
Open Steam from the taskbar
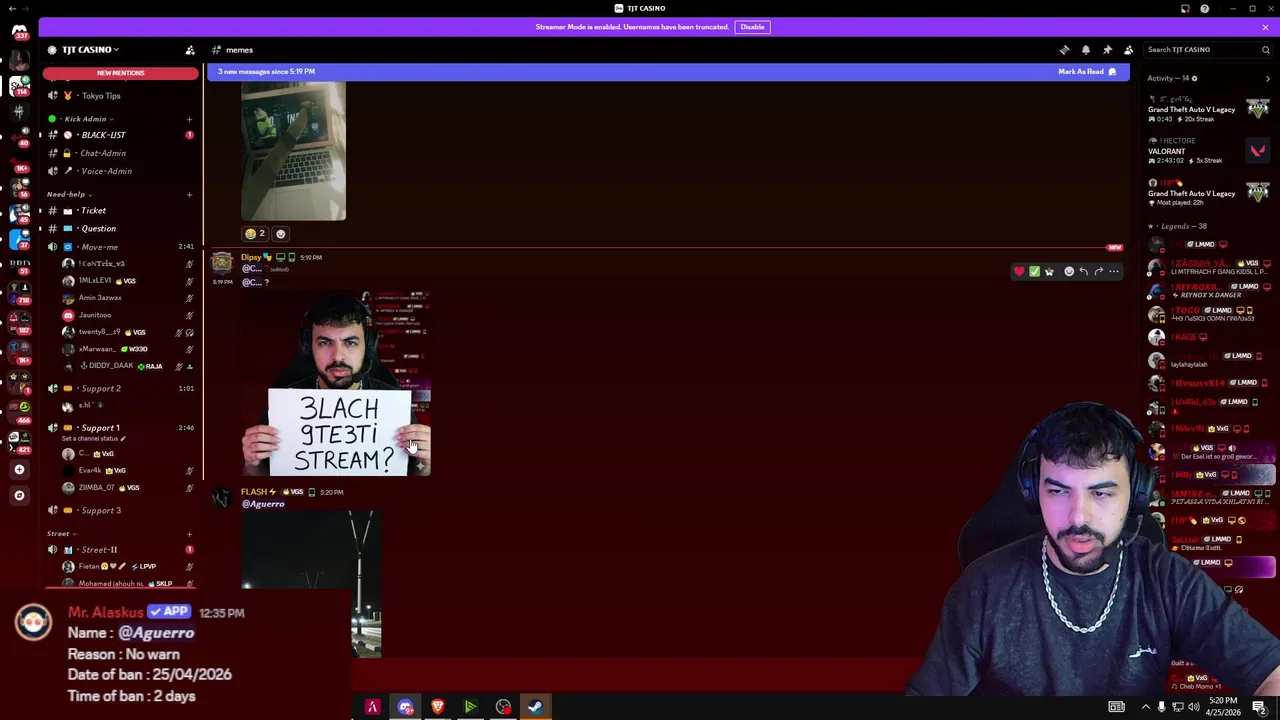point(535,707)
